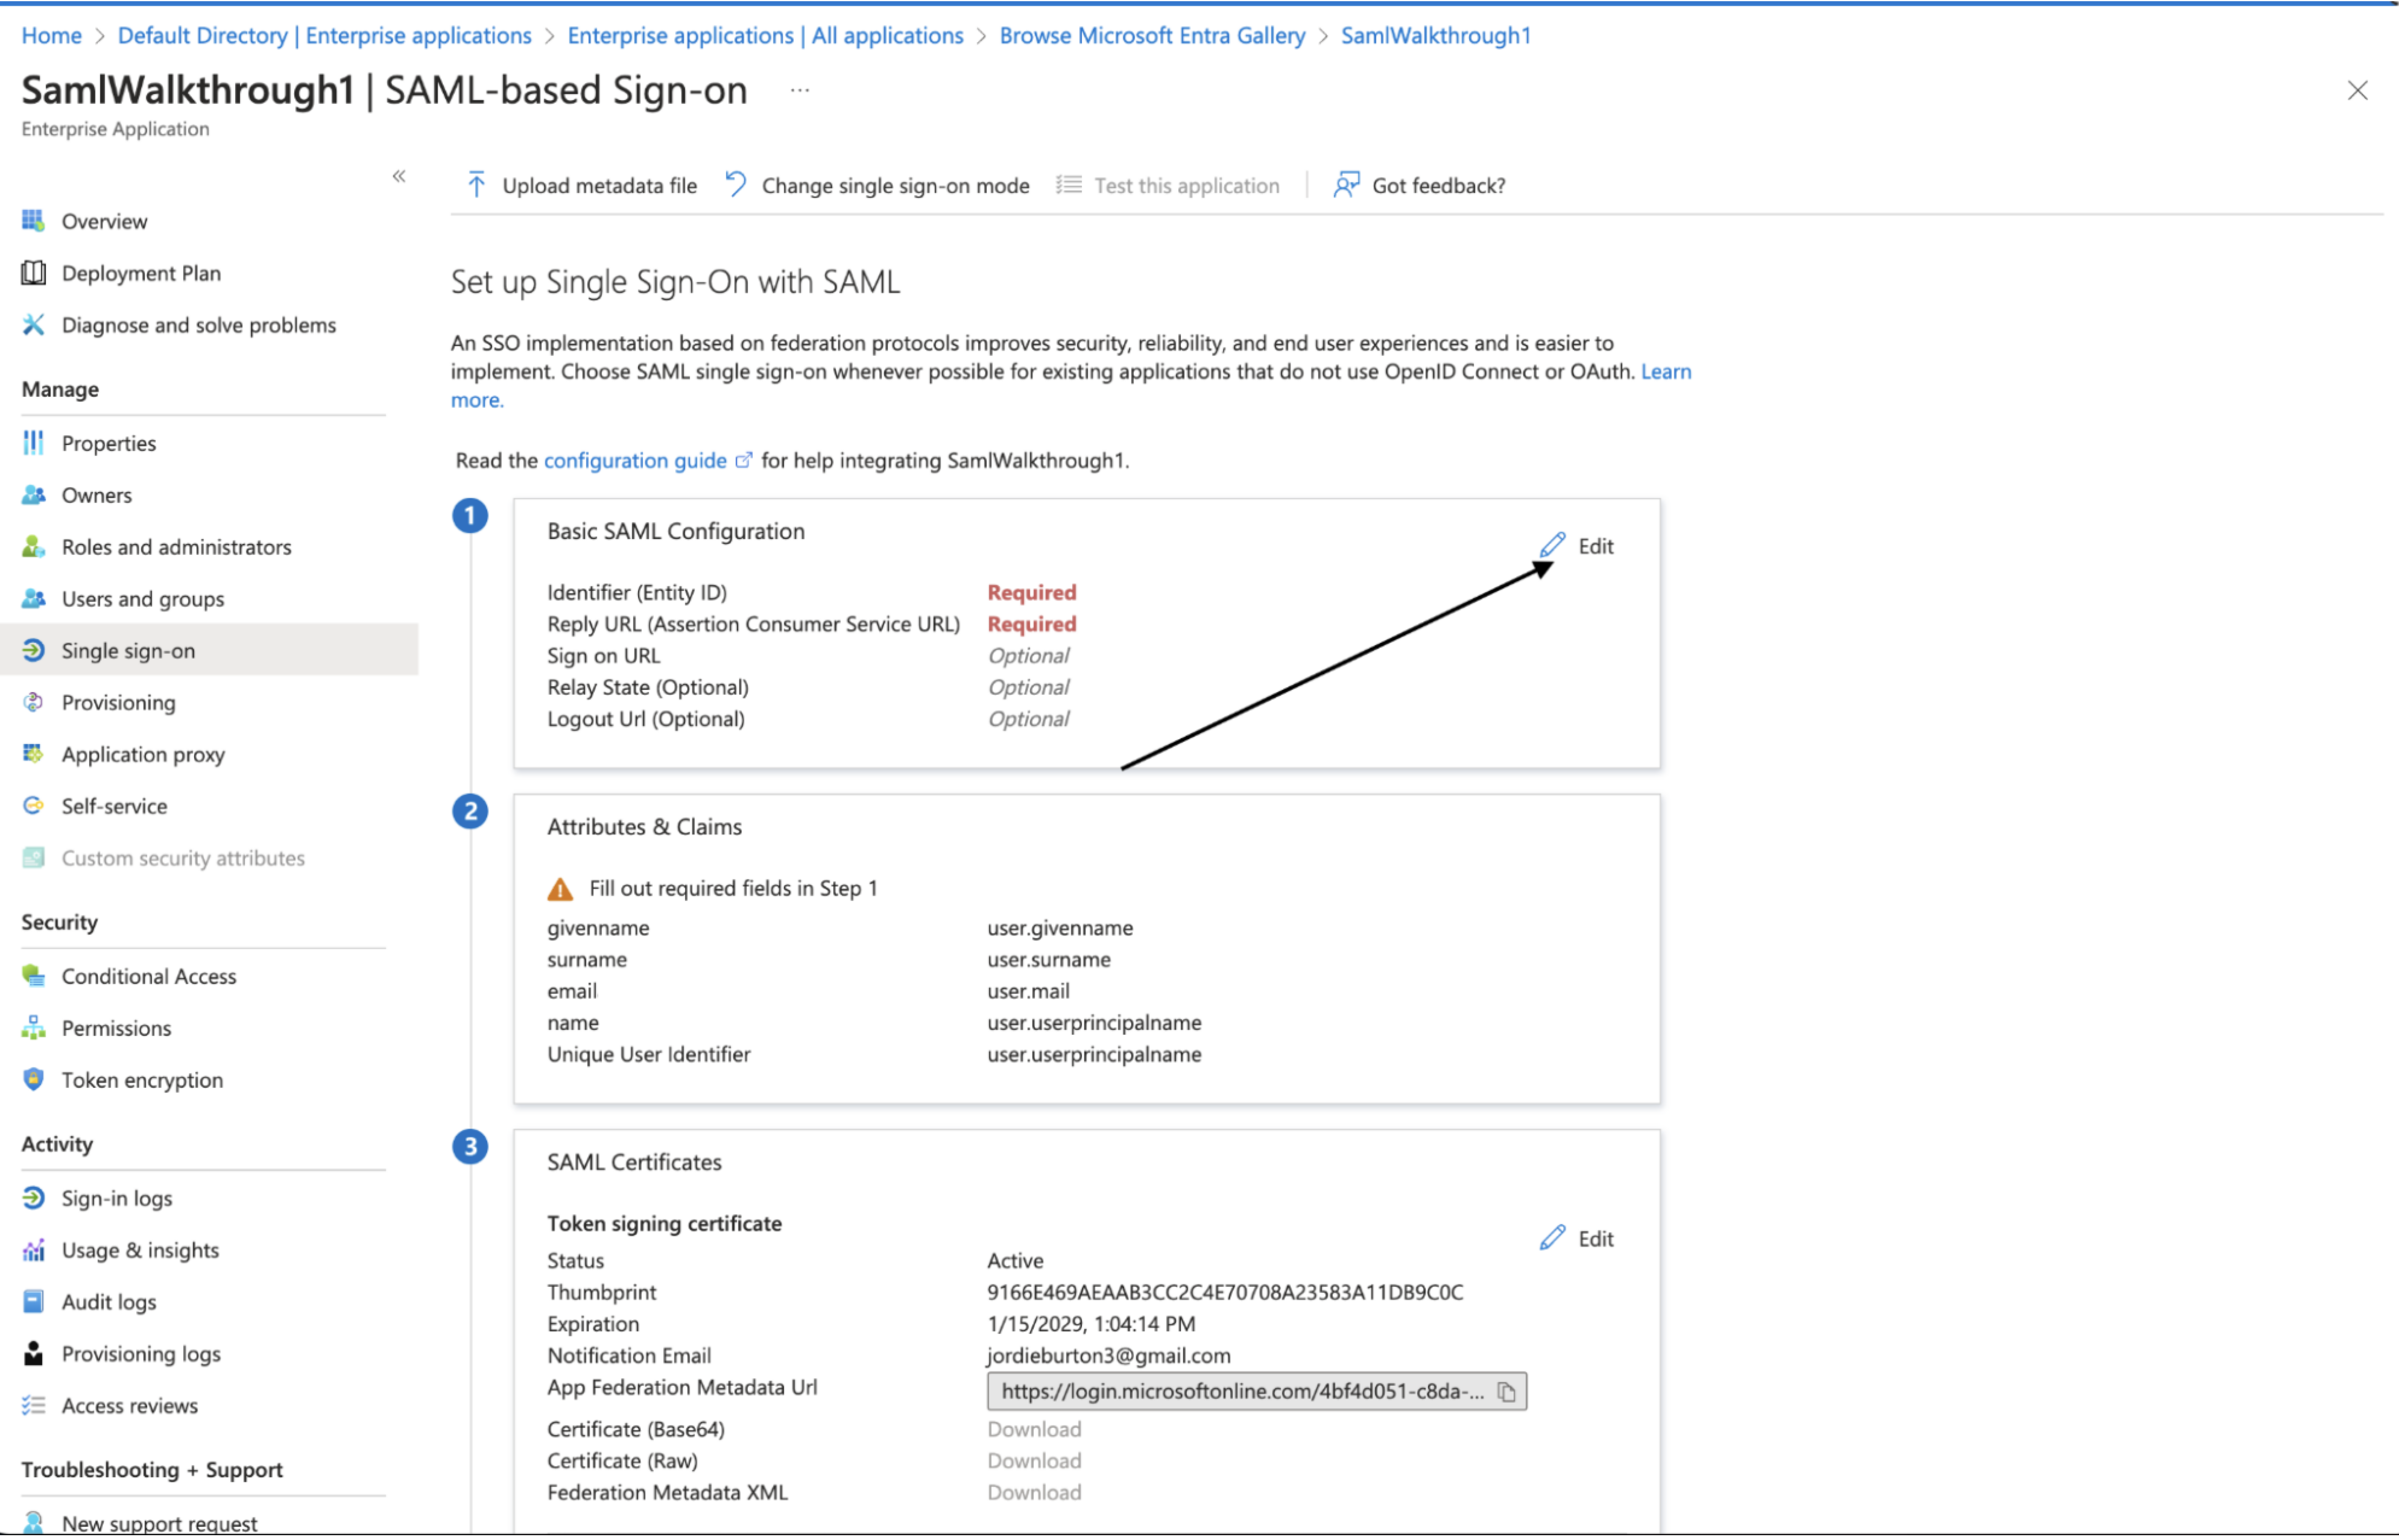
Task: Click the Diagnose and solve problems wrench icon
Action: coord(33,324)
